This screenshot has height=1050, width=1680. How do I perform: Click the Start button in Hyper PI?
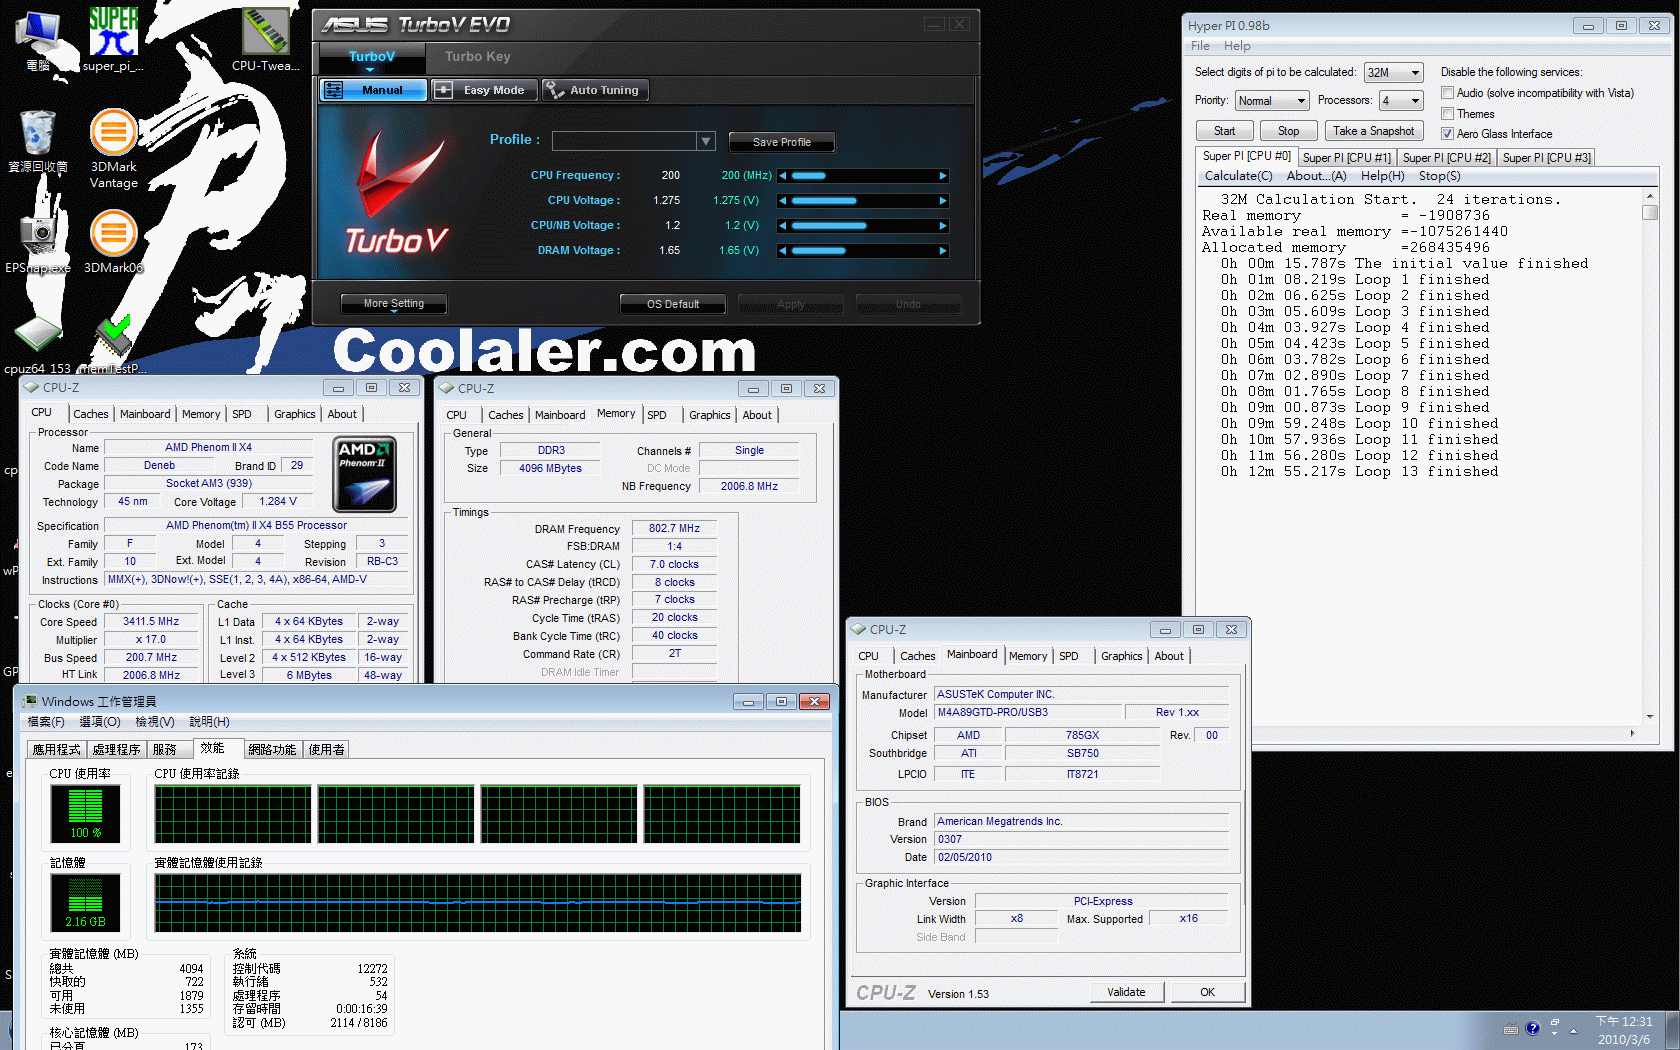click(x=1224, y=131)
